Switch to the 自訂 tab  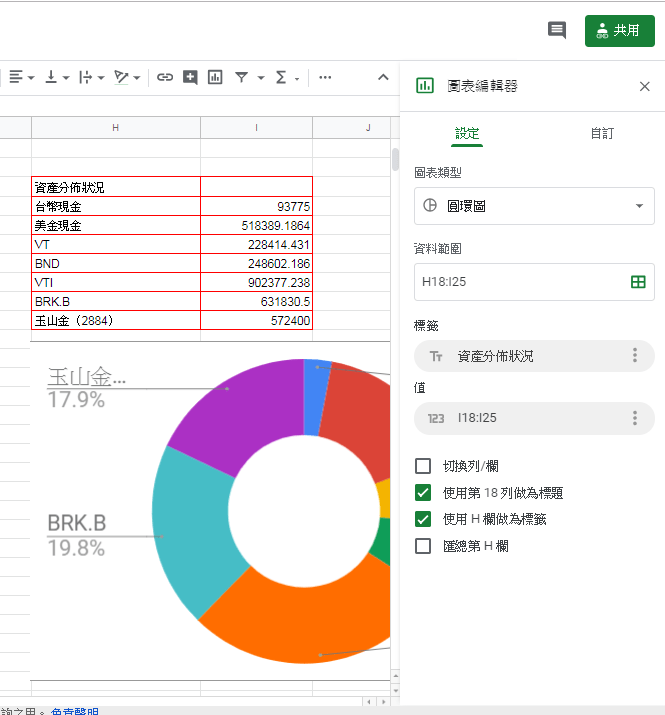(602, 134)
